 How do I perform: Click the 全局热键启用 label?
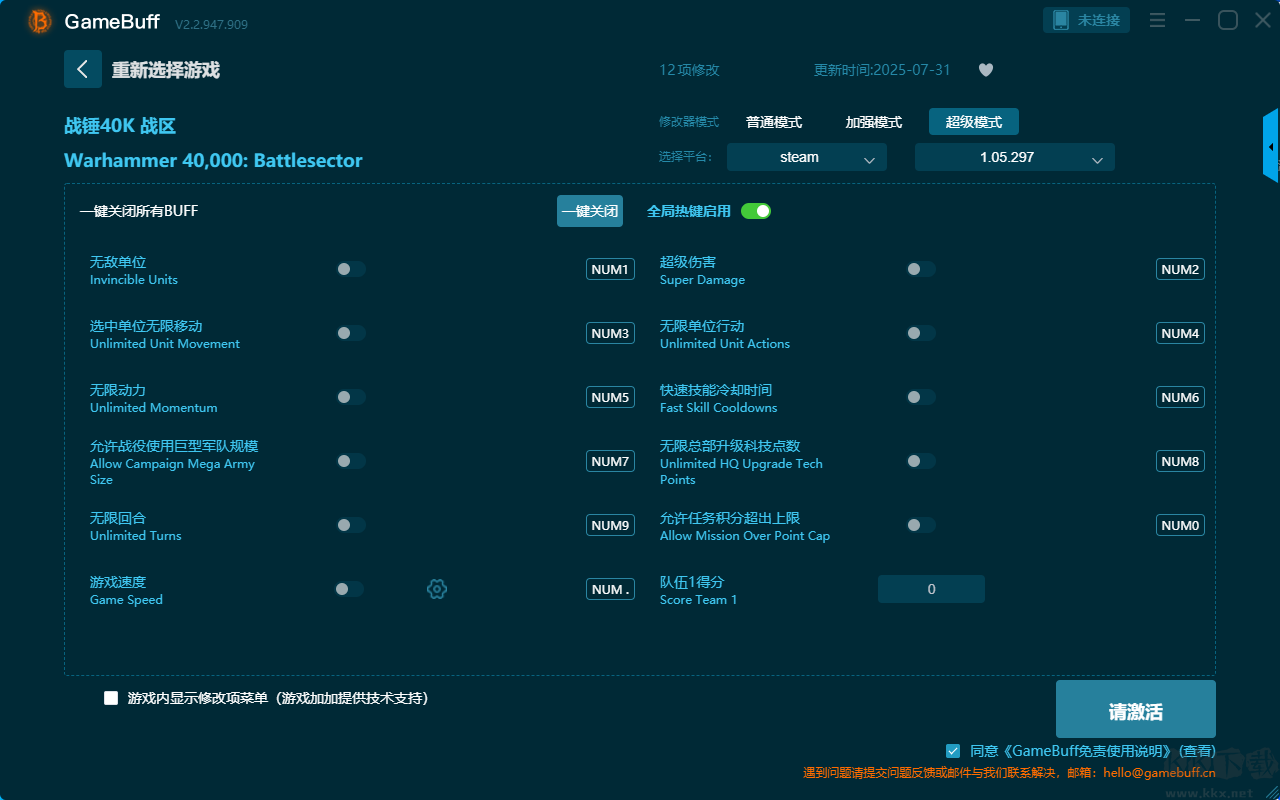coord(689,211)
